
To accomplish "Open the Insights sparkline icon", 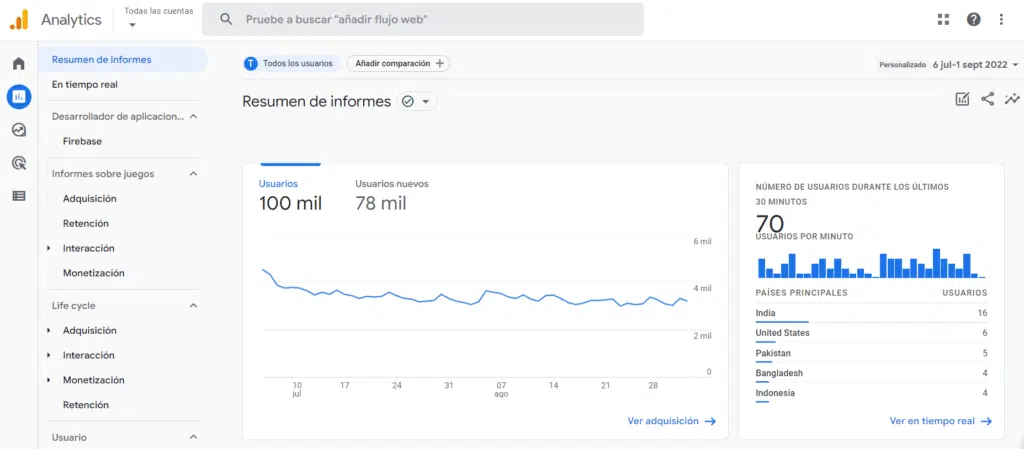I will (1012, 99).
